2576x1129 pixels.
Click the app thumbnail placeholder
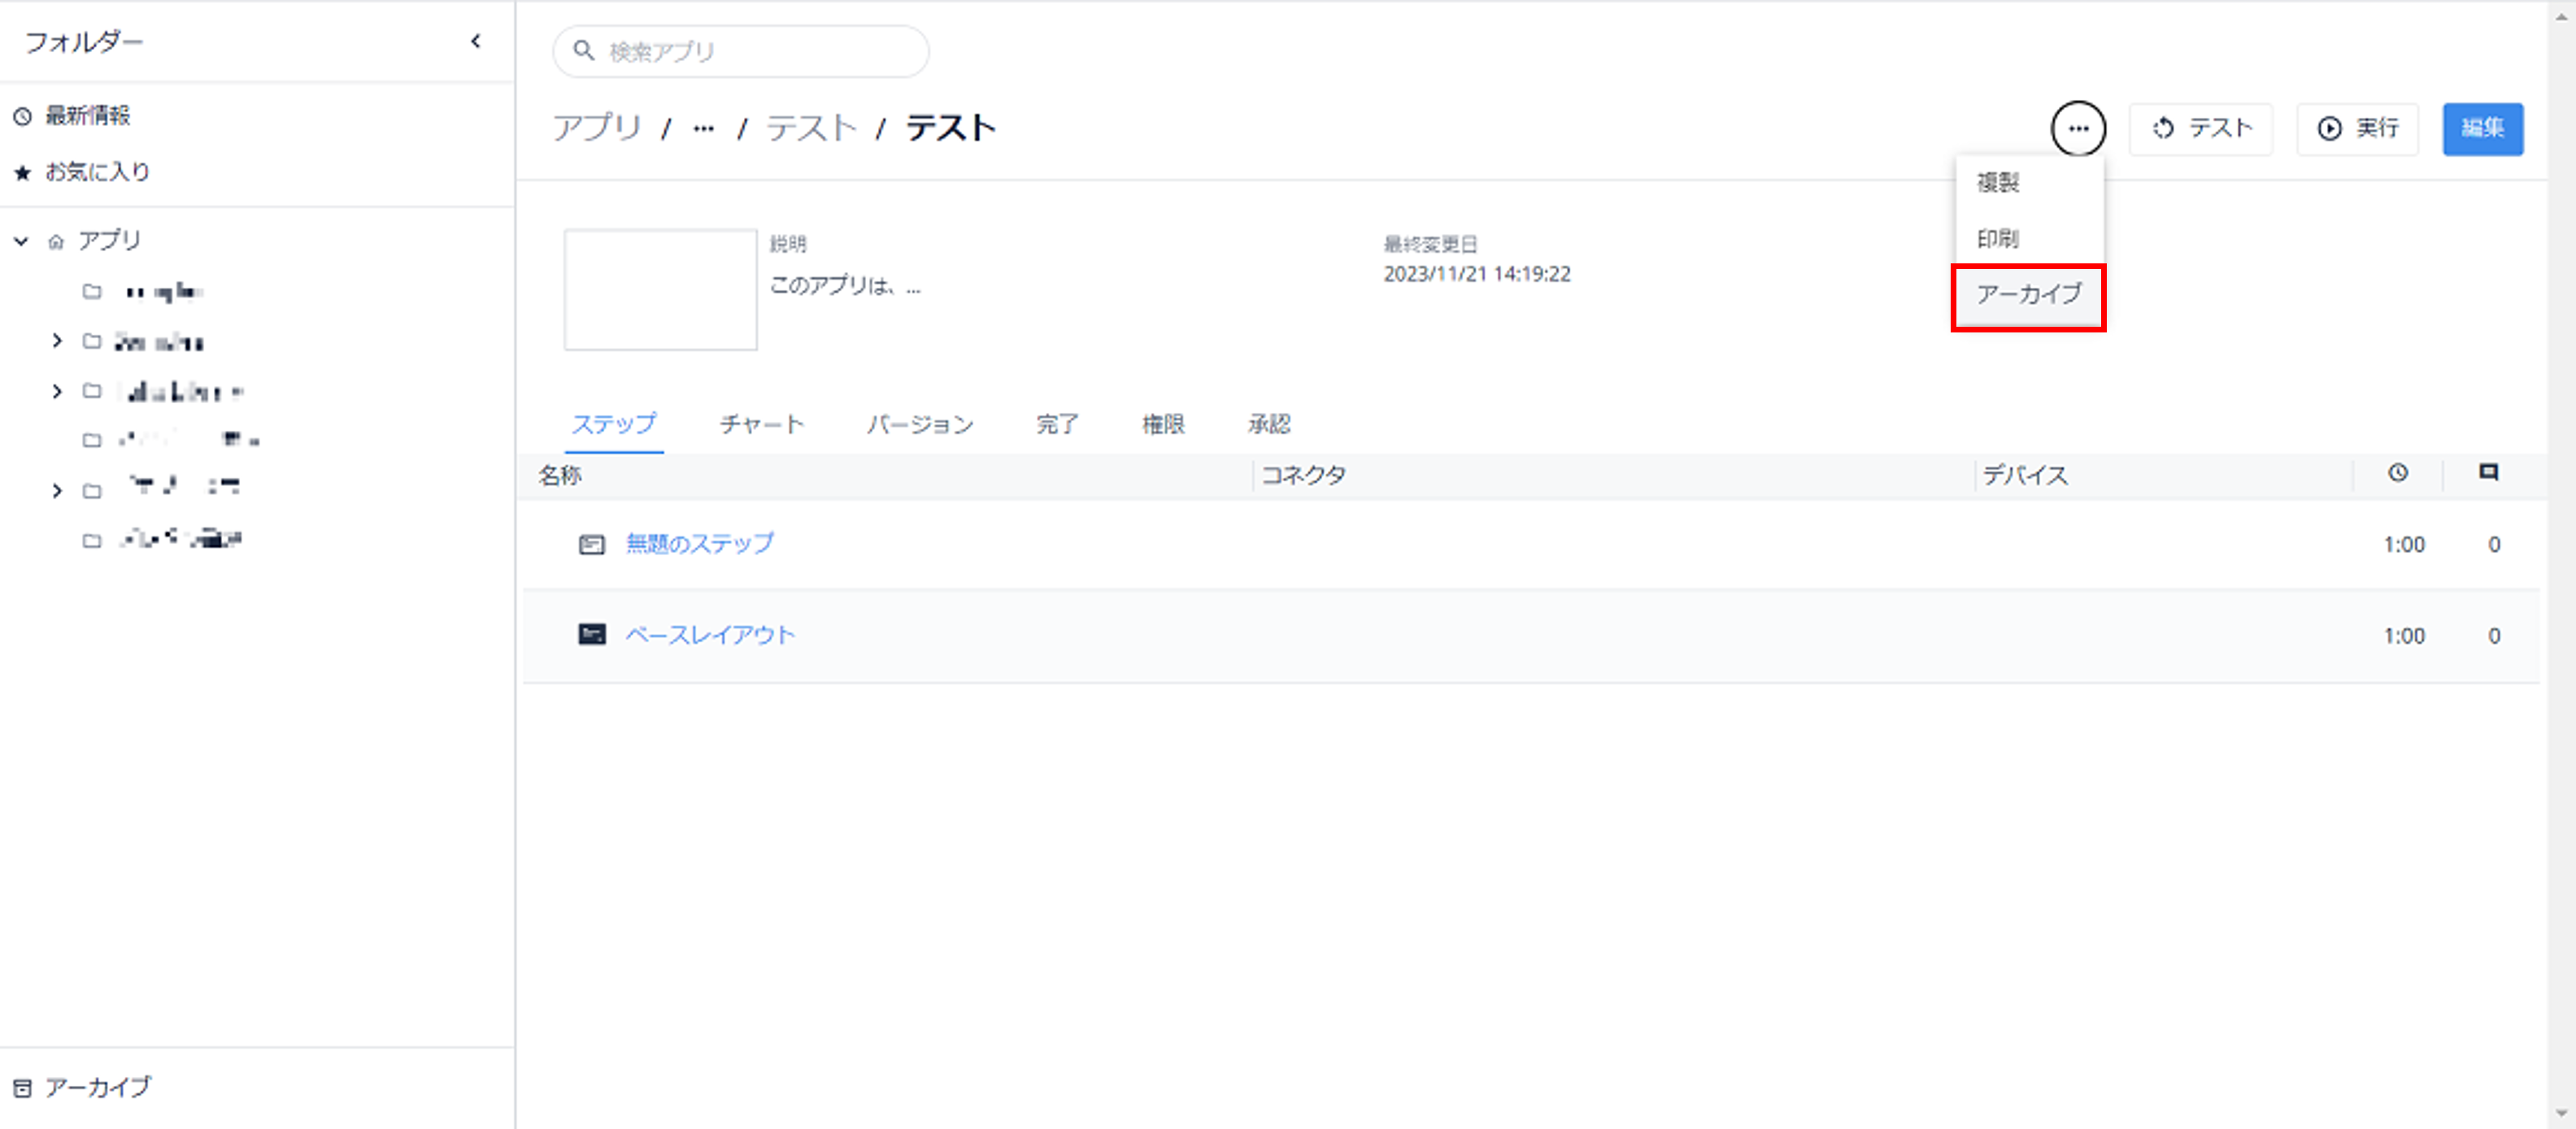click(660, 290)
